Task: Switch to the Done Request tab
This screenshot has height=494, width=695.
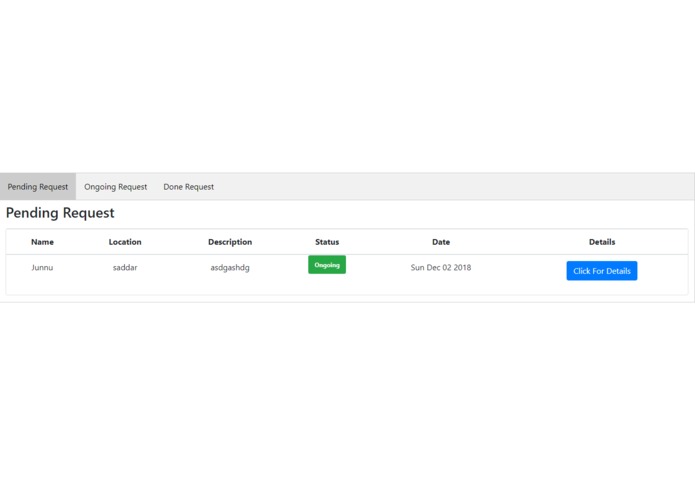Action: point(188,187)
